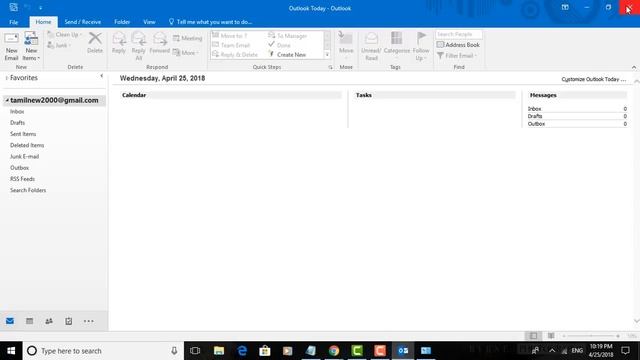640x360 pixels.
Task: Open Ribbon Display Options
Action: point(565,7)
